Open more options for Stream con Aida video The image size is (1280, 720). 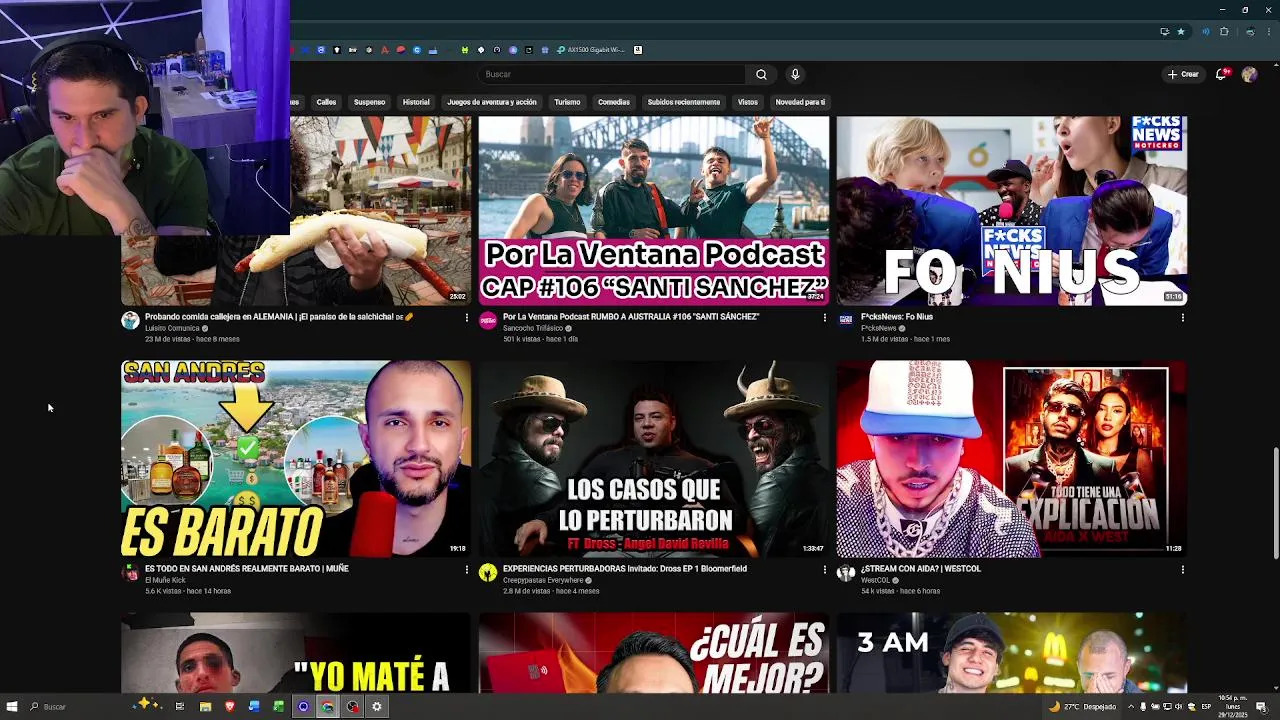[1182, 569]
